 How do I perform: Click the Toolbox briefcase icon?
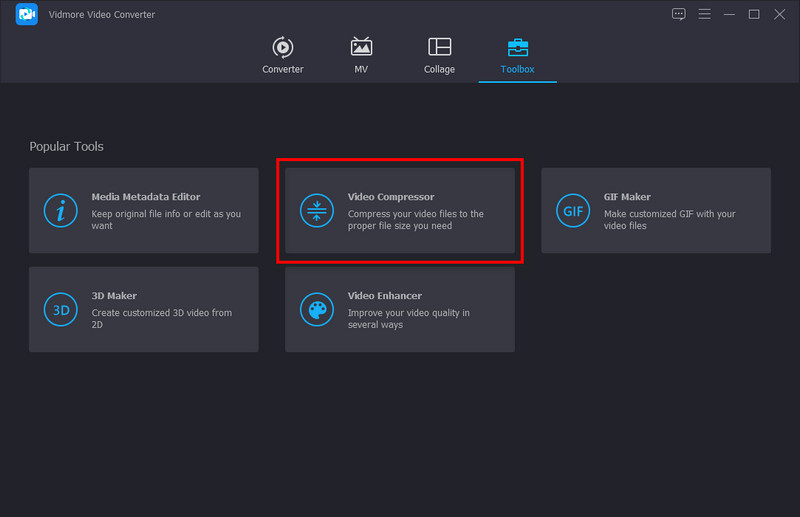518,47
